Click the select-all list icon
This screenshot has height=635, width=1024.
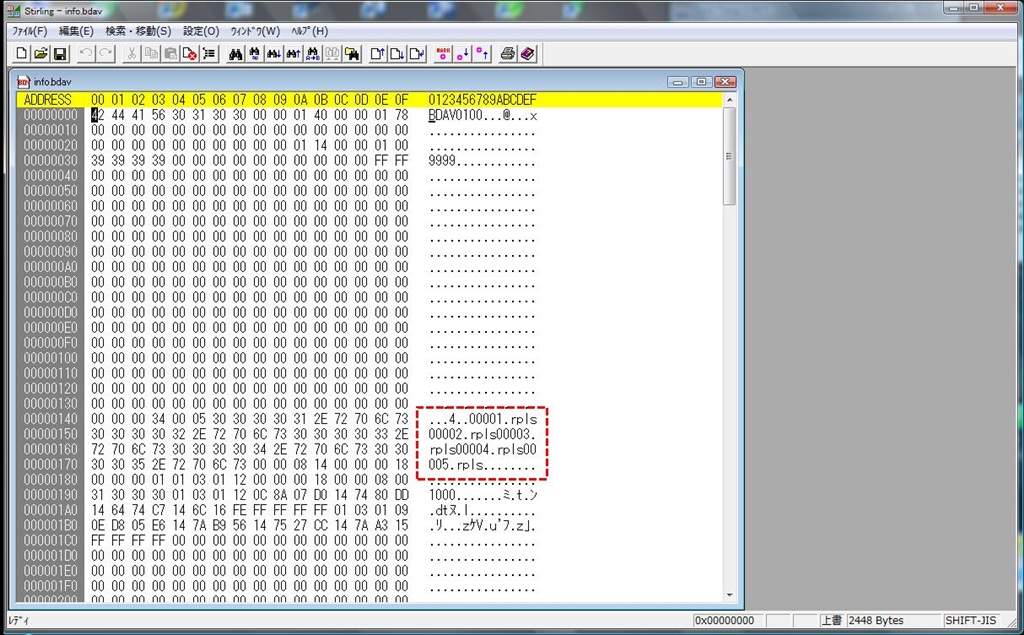click(x=208, y=54)
